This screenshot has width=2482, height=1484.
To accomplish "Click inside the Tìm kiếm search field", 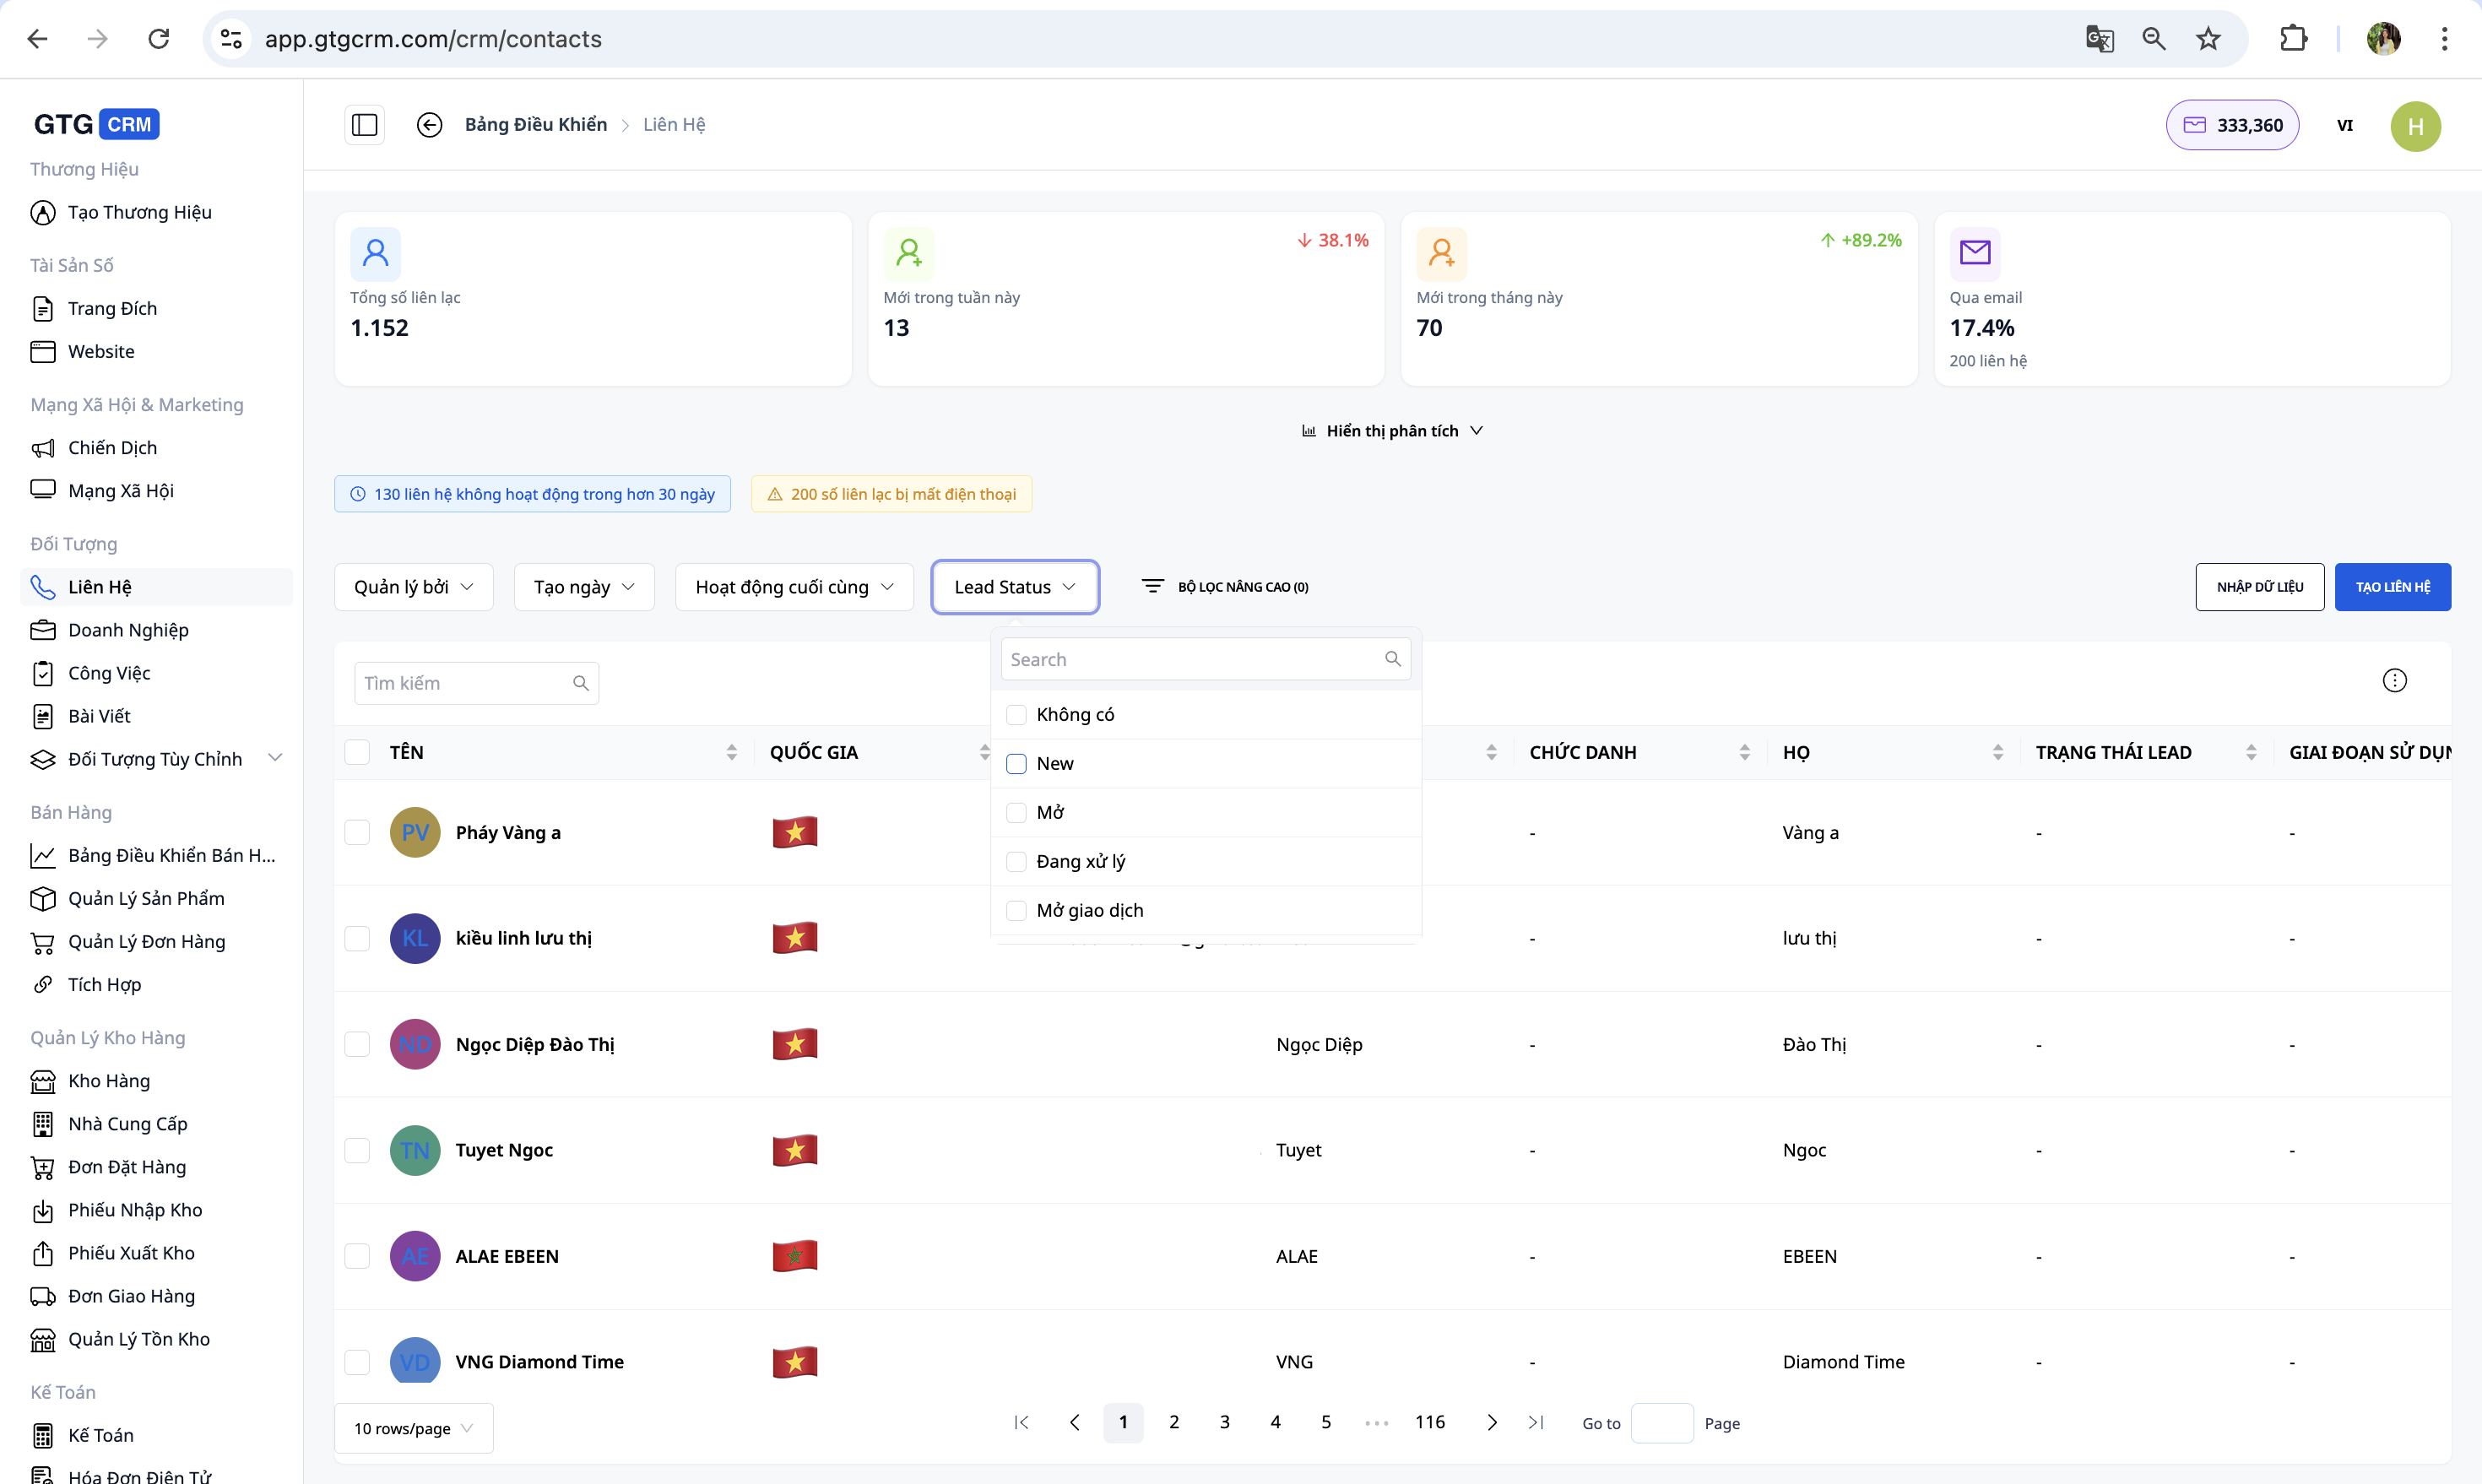I will (x=460, y=682).
